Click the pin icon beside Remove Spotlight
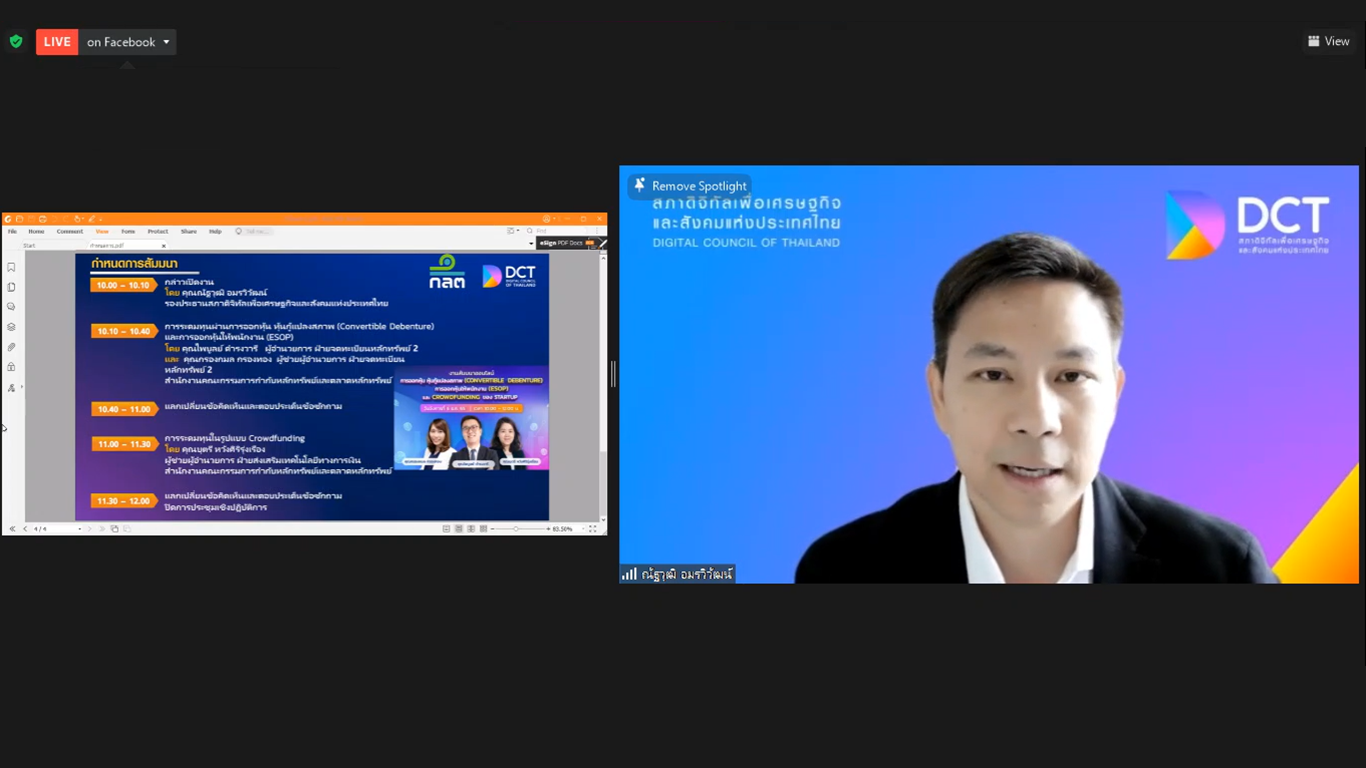The width and height of the screenshot is (1366, 768). click(x=639, y=185)
